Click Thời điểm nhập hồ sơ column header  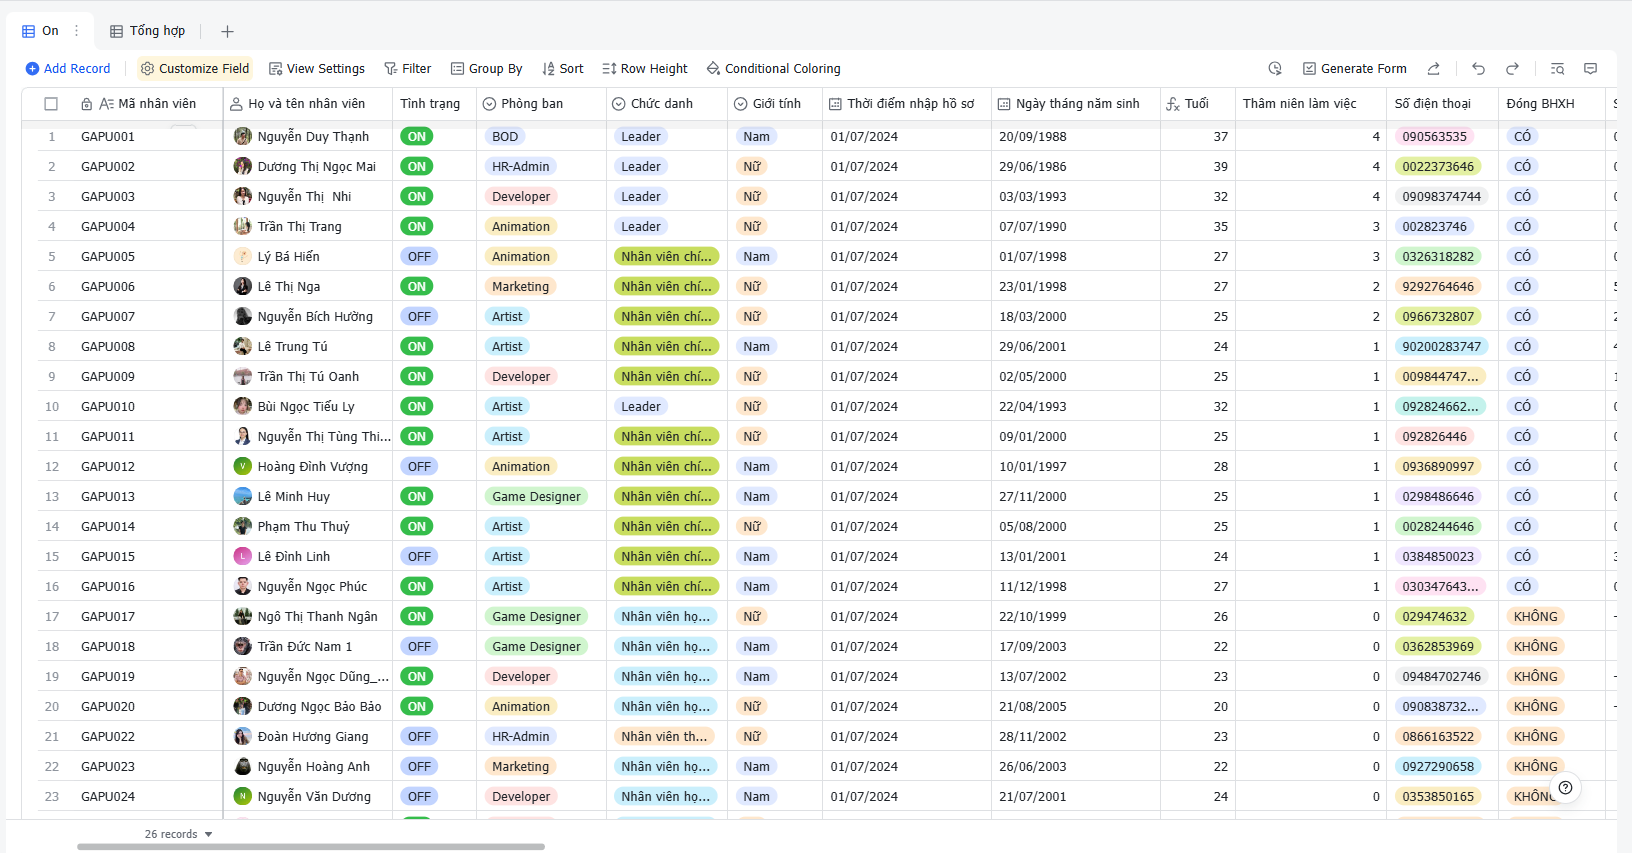click(907, 104)
